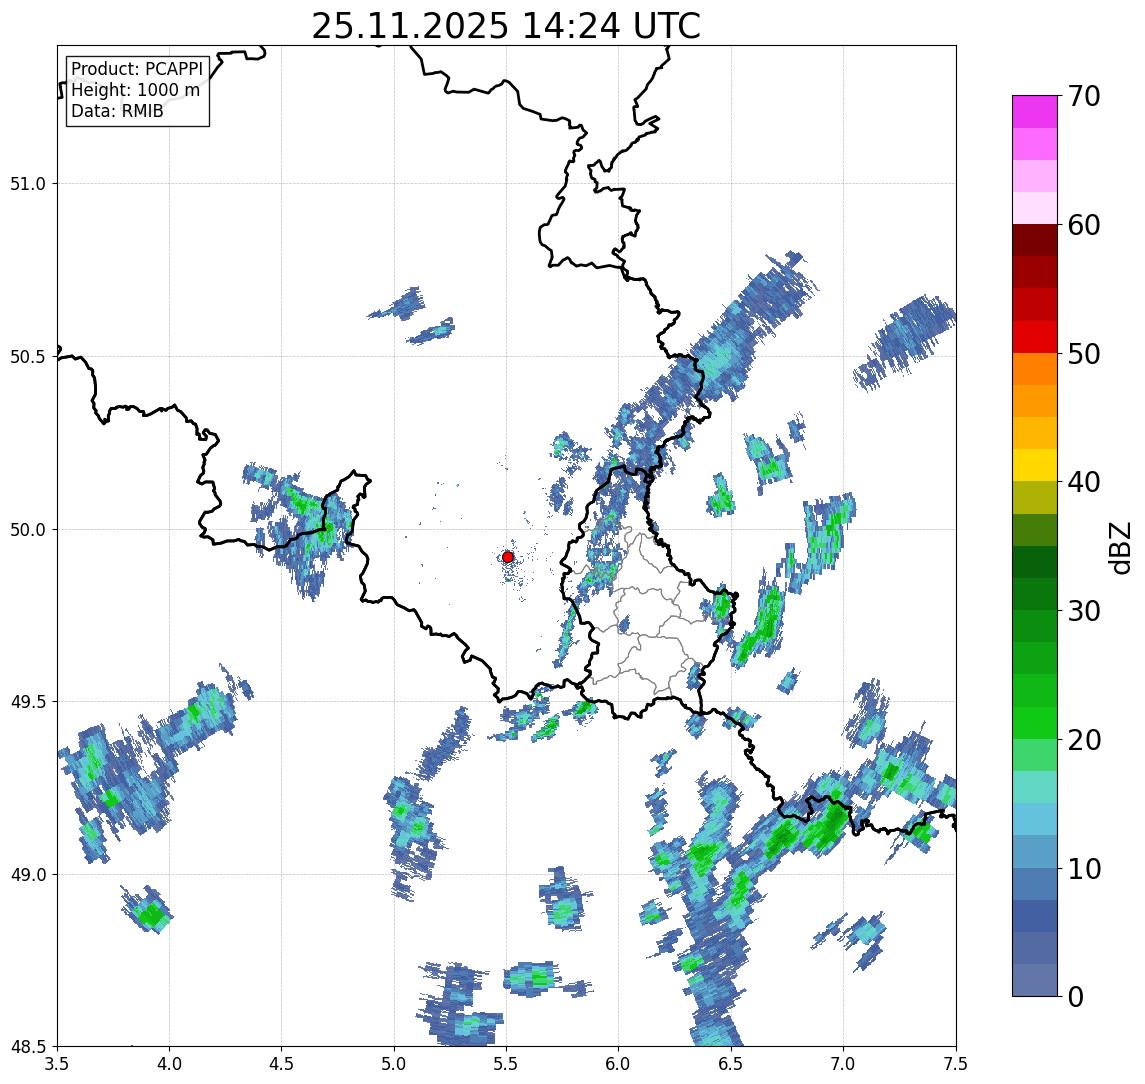
Task: Click the latitude axis label 50.5
Action: click(28, 357)
